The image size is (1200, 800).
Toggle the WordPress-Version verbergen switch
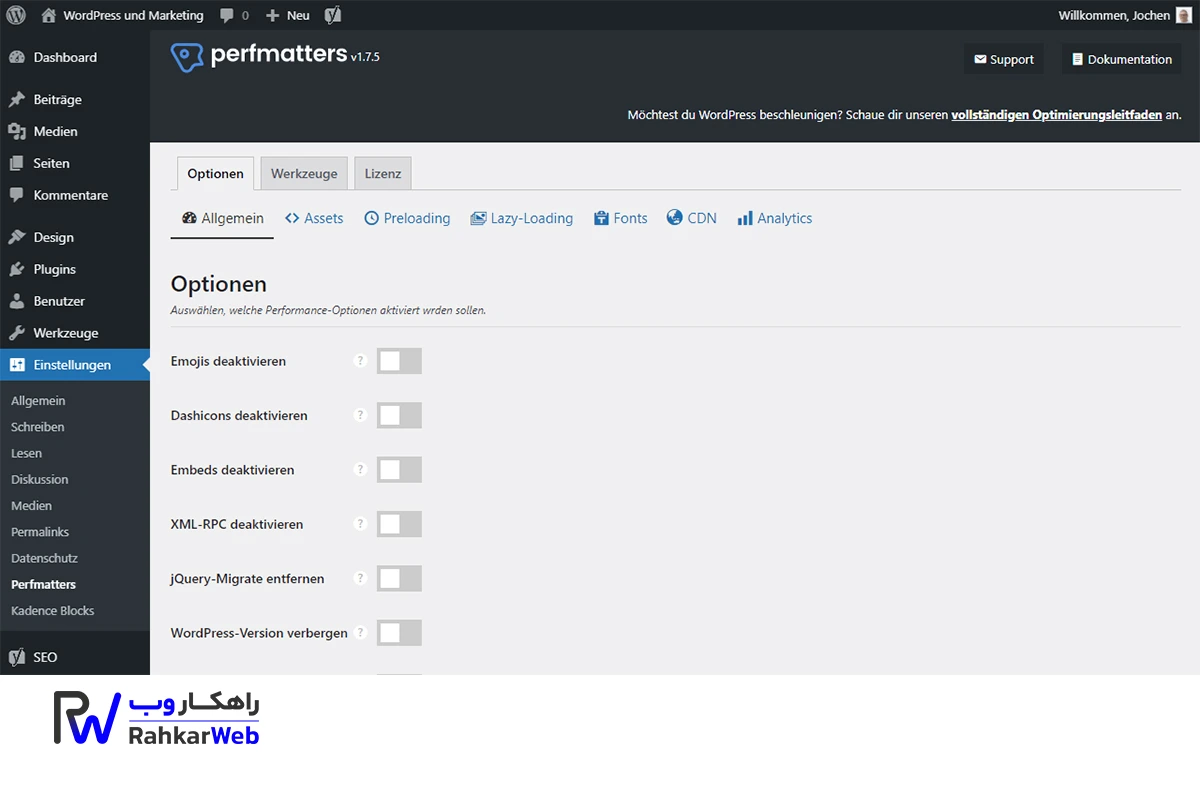(399, 633)
